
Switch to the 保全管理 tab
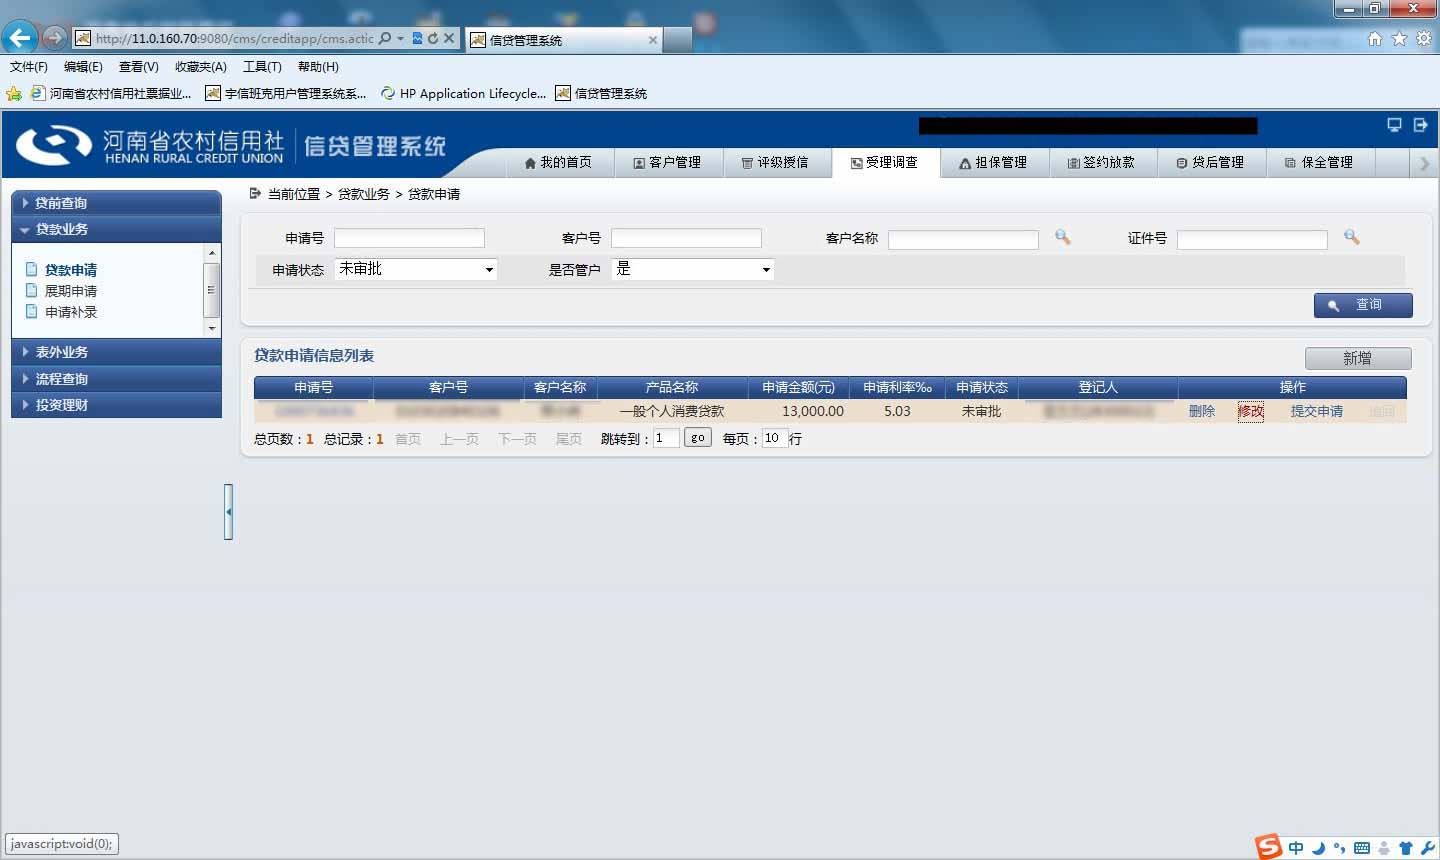(1320, 162)
